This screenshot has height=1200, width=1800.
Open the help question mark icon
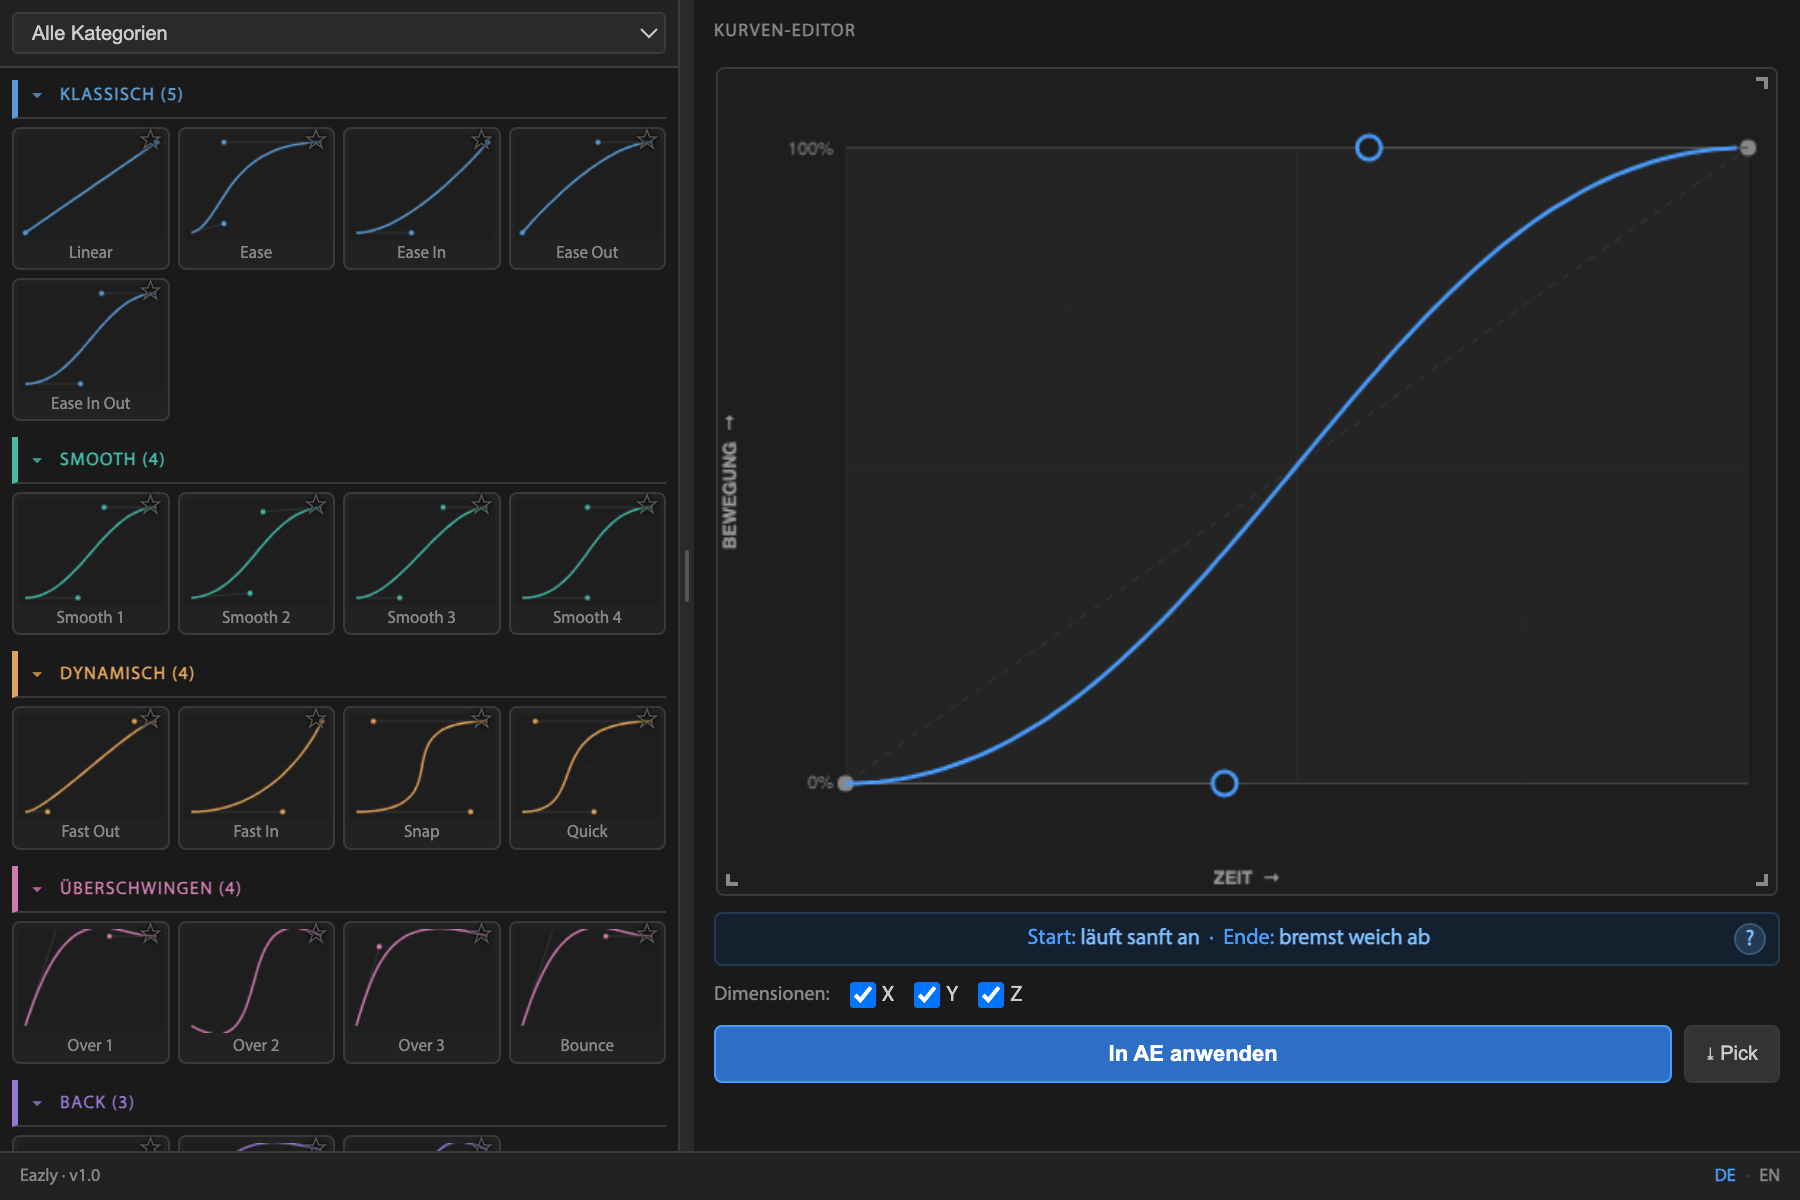pyautogui.click(x=1749, y=938)
